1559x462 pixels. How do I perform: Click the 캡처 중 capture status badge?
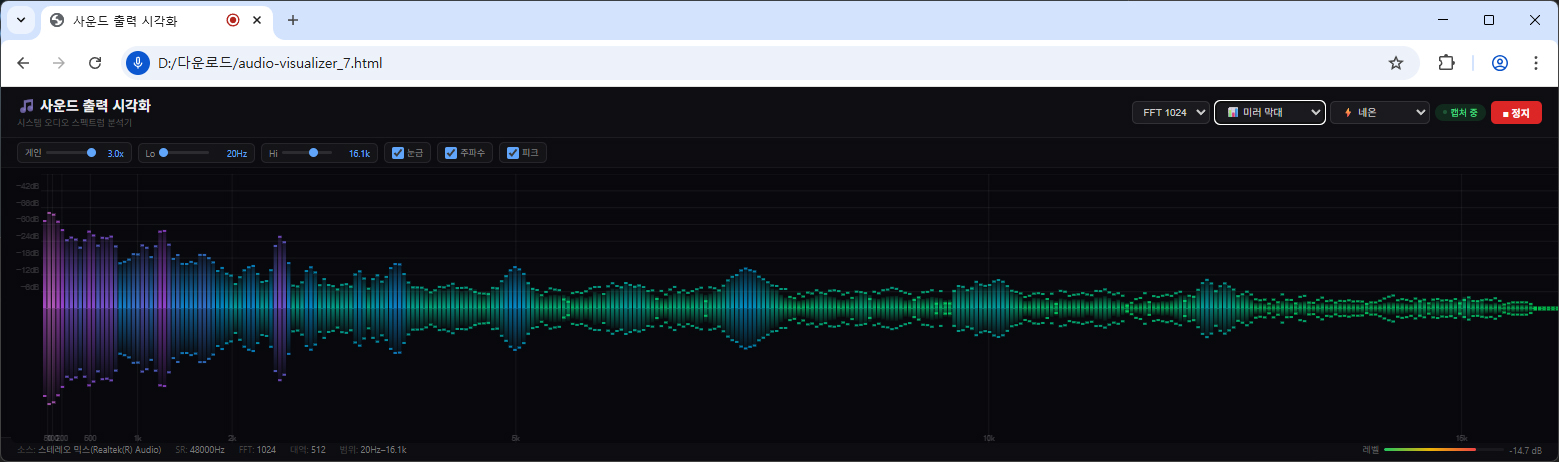pyautogui.click(x=1460, y=113)
